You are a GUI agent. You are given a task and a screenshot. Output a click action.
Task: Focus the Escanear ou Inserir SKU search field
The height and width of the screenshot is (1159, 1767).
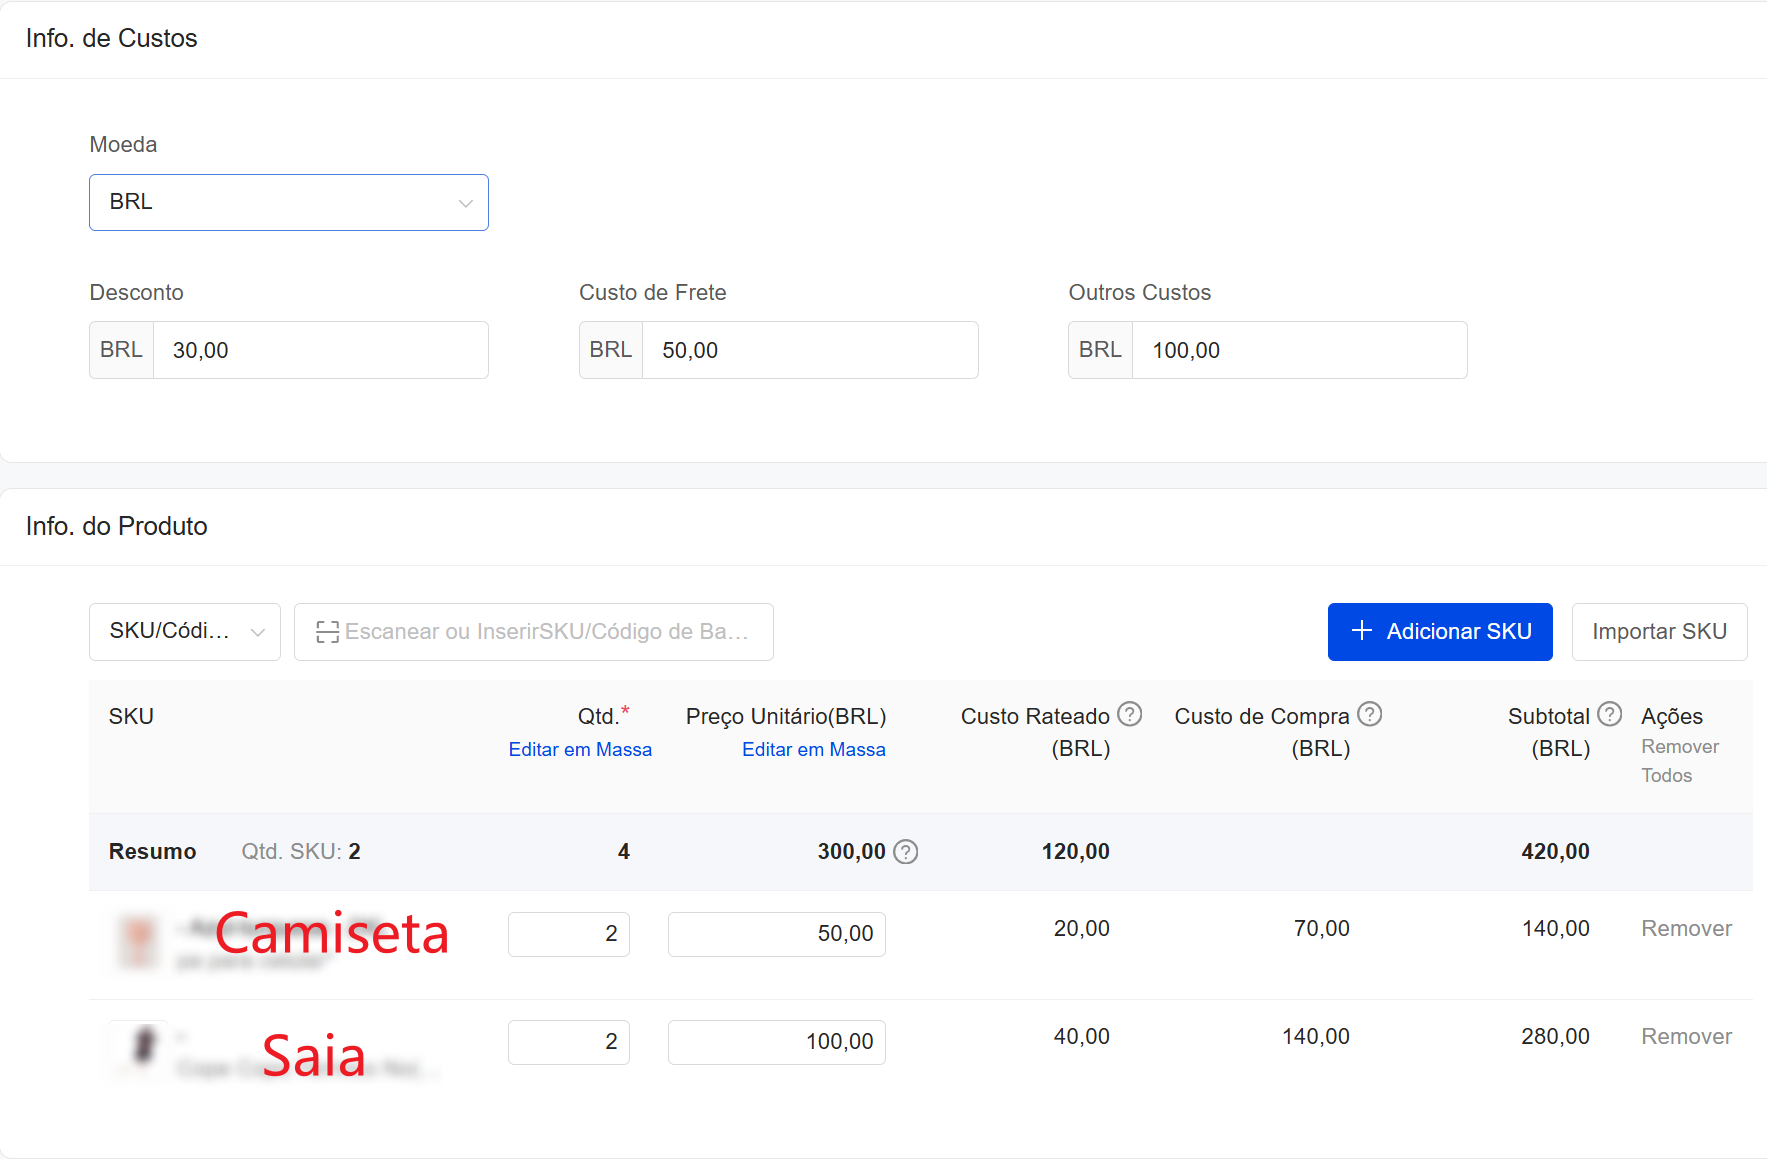534,632
